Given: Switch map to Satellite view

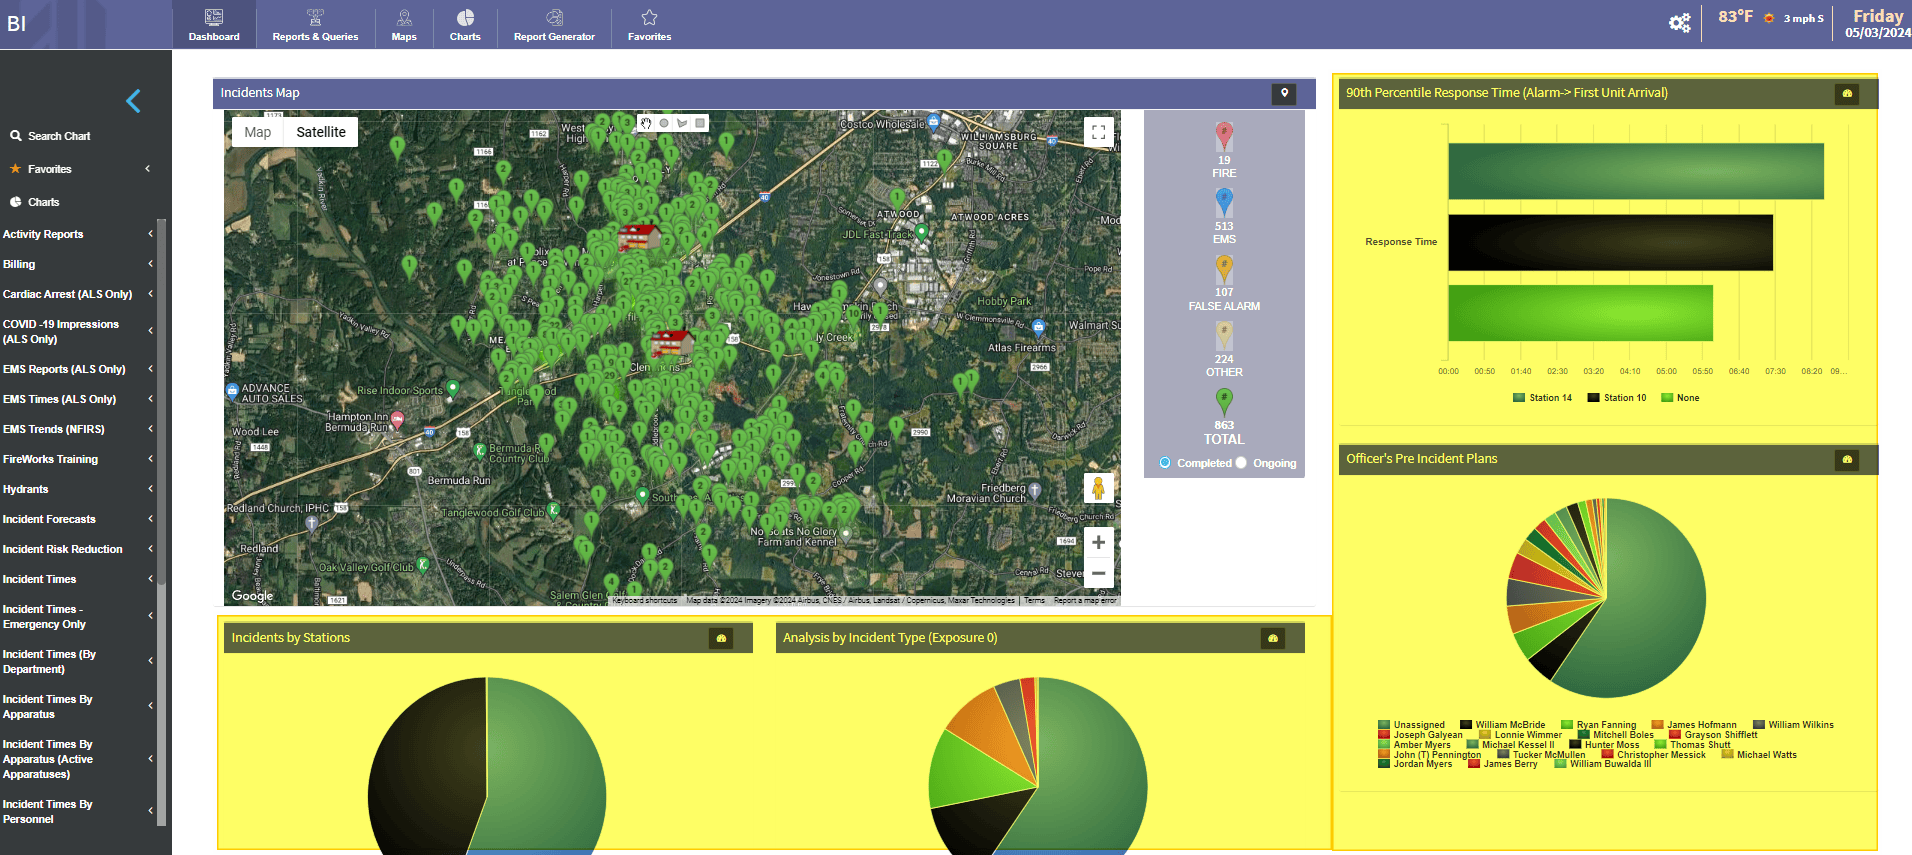Looking at the screenshot, I should [321, 132].
